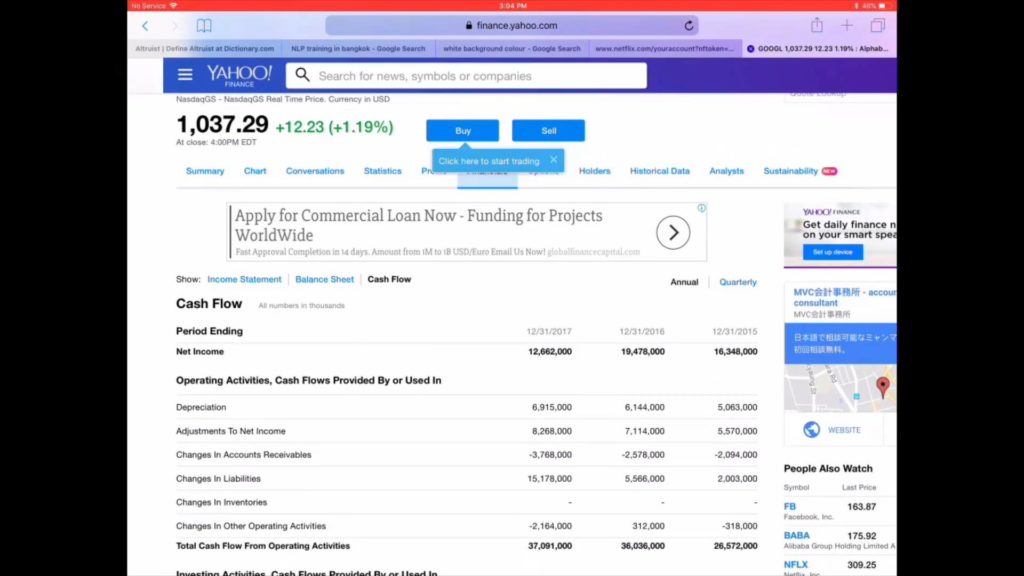Click the address bar showing finance.yahoo.com
The image size is (1024, 576).
pos(512,25)
